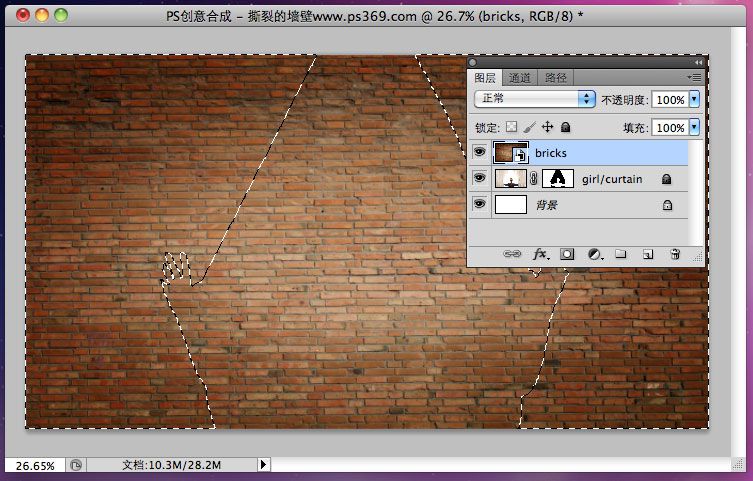Click the link layers icon

[512, 253]
